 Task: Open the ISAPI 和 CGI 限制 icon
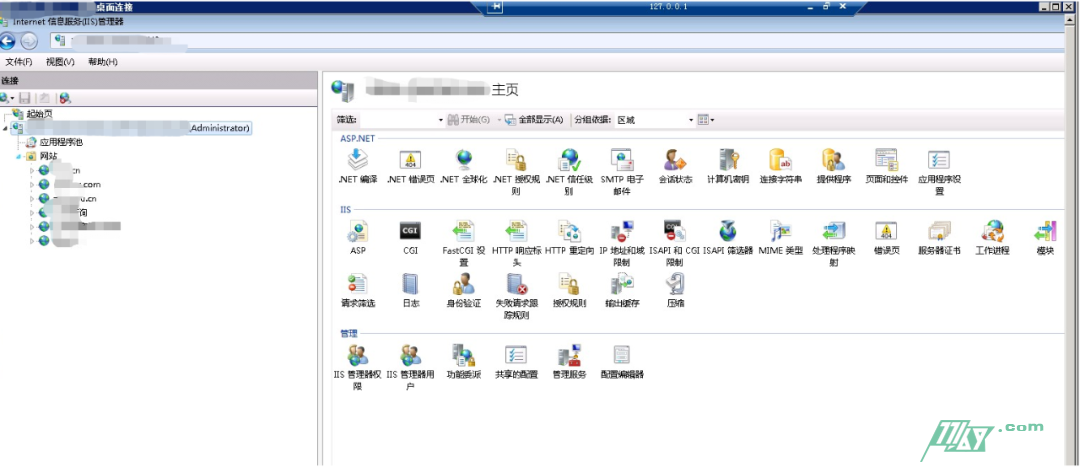click(675, 231)
